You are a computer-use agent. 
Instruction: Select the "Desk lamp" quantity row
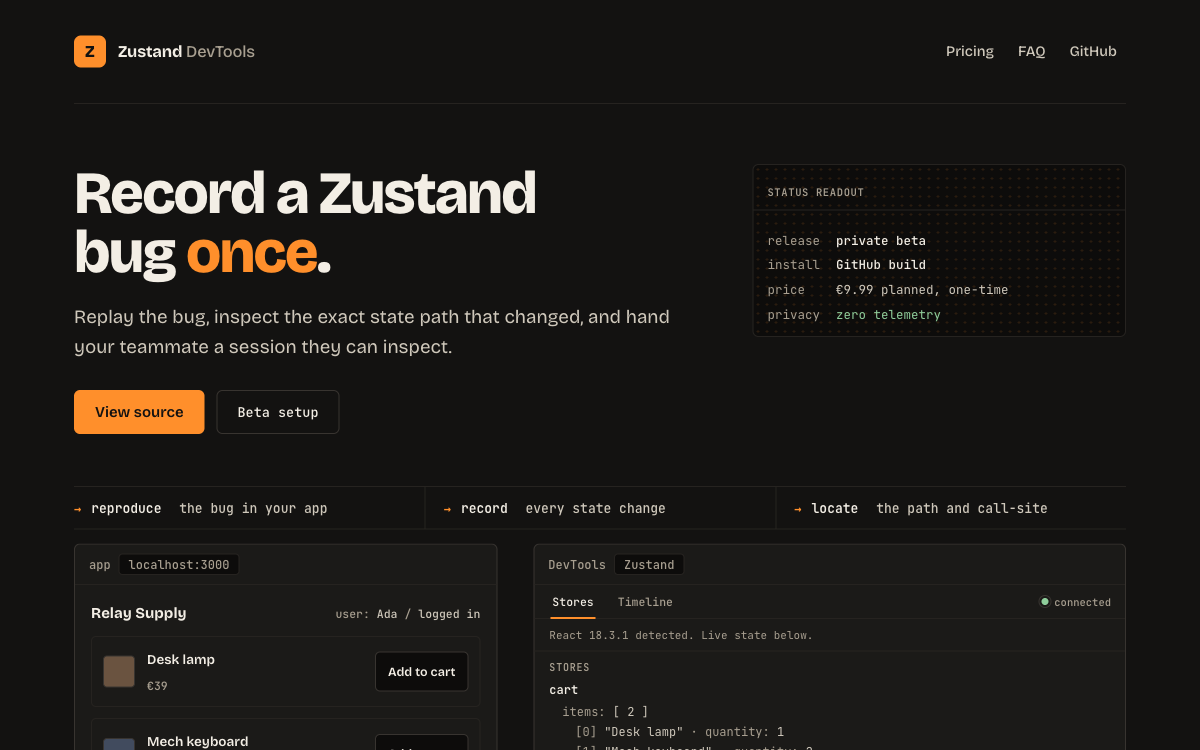680,732
